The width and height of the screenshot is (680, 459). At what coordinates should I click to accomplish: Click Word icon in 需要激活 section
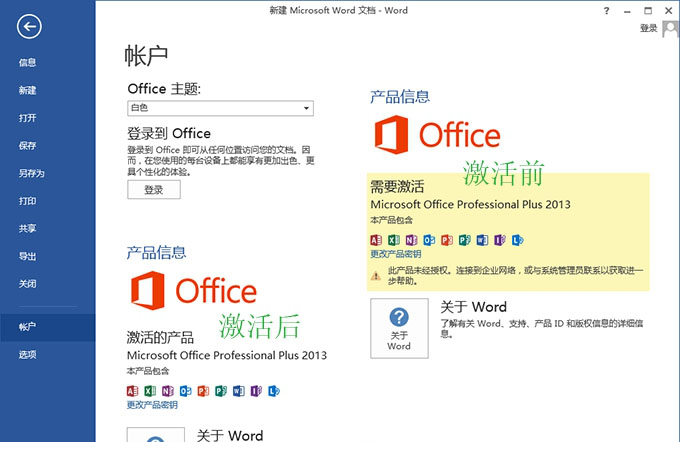[x=482, y=240]
